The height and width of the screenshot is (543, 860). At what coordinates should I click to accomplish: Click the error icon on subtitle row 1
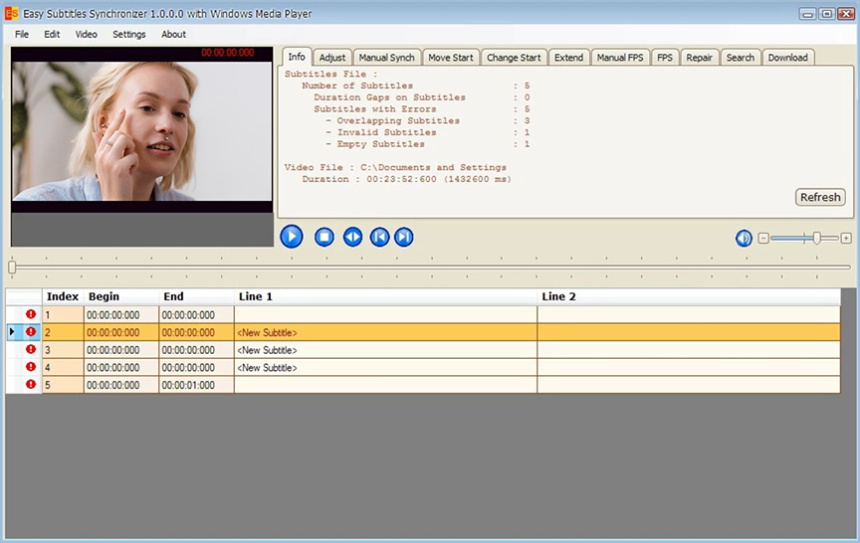pyautogui.click(x=31, y=314)
